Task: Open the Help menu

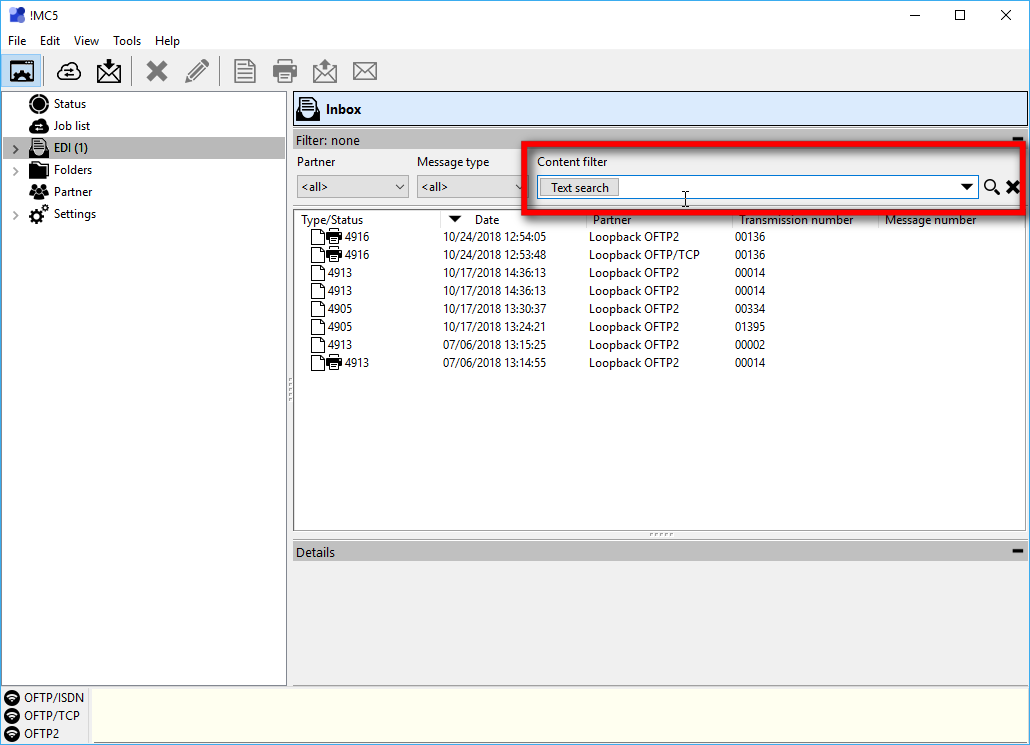Action: coord(168,41)
